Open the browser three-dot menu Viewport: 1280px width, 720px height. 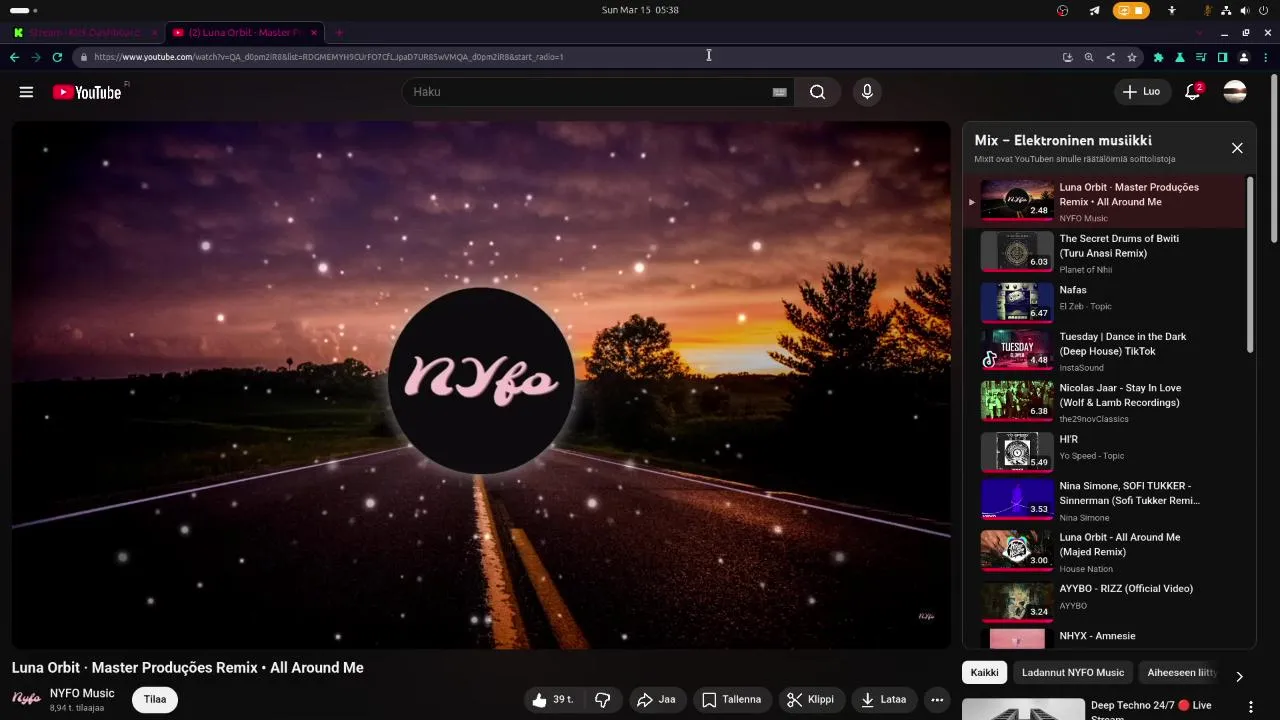[1267, 57]
